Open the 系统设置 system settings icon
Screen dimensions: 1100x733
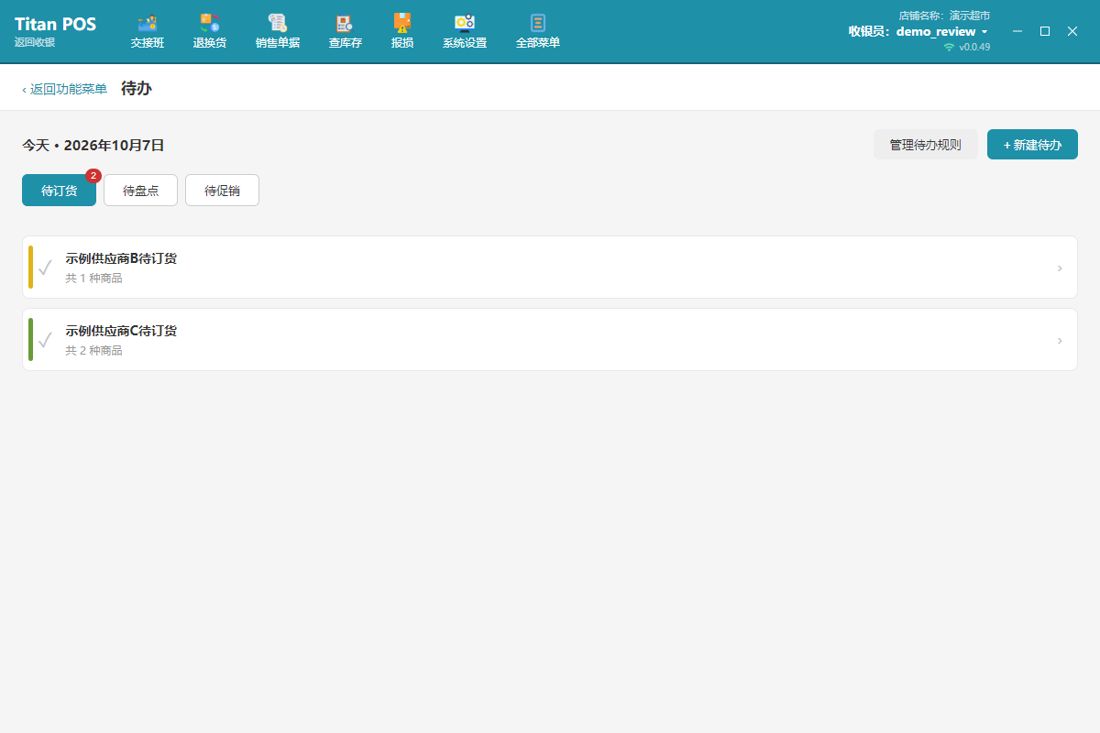[x=464, y=32]
